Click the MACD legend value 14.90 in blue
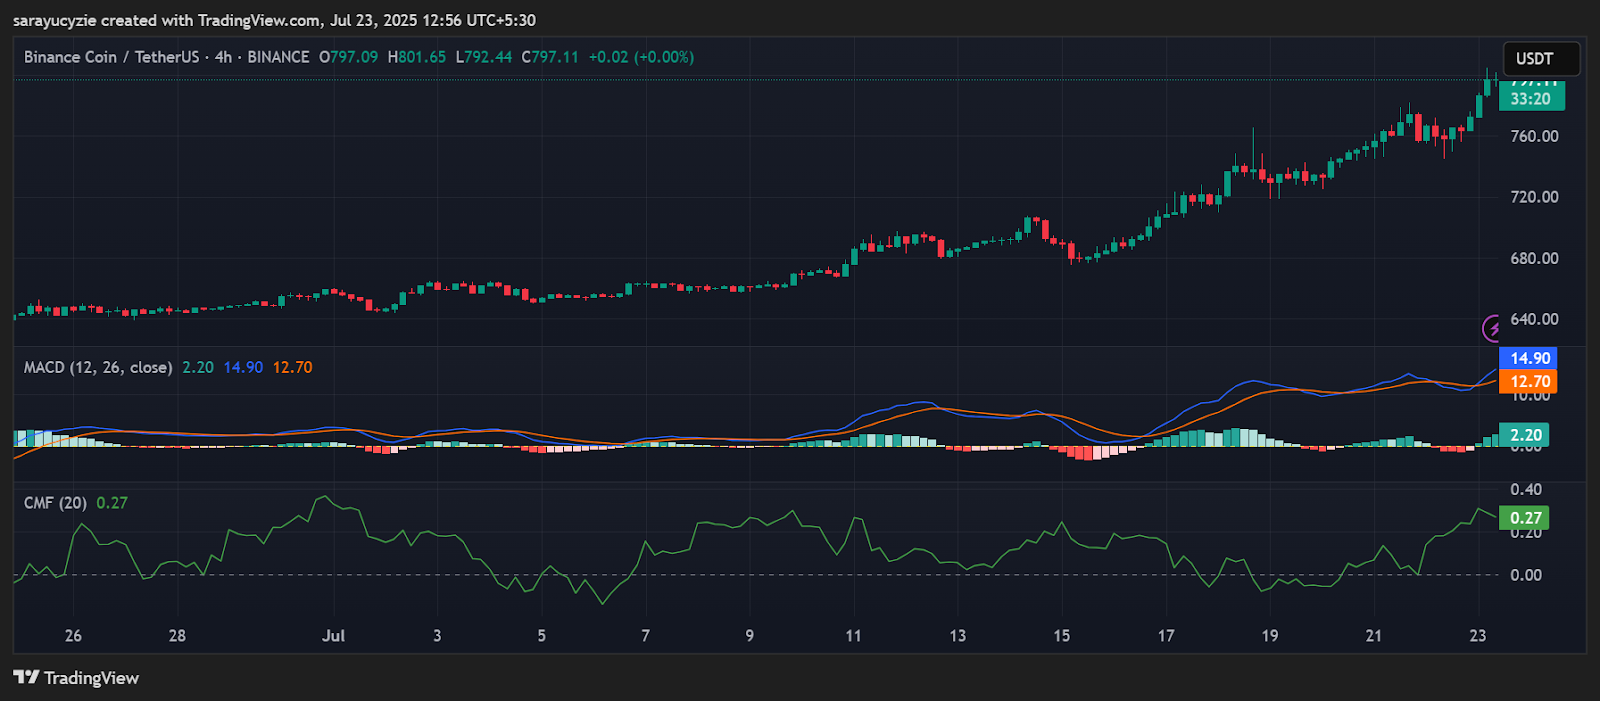 tap(243, 367)
